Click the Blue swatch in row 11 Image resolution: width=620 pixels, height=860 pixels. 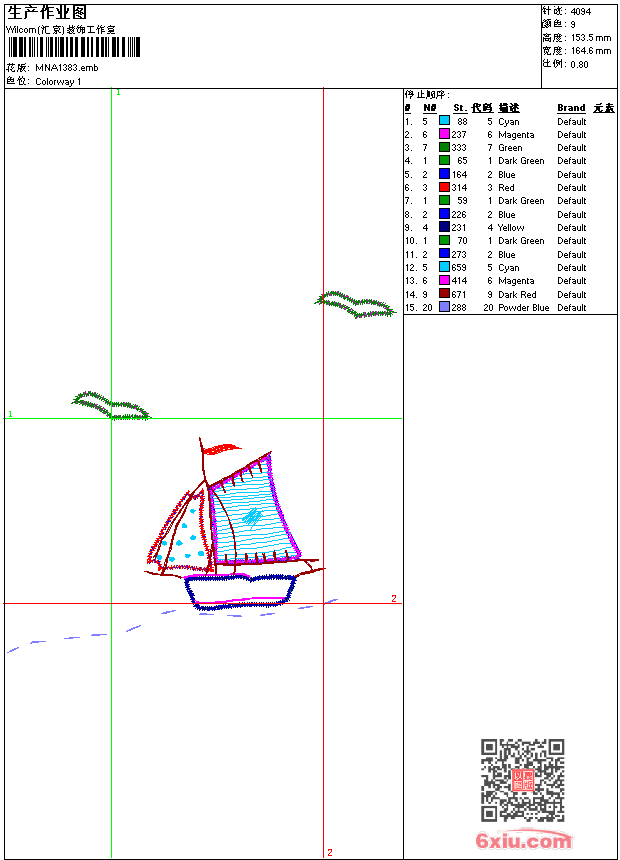tap(444, 253)
